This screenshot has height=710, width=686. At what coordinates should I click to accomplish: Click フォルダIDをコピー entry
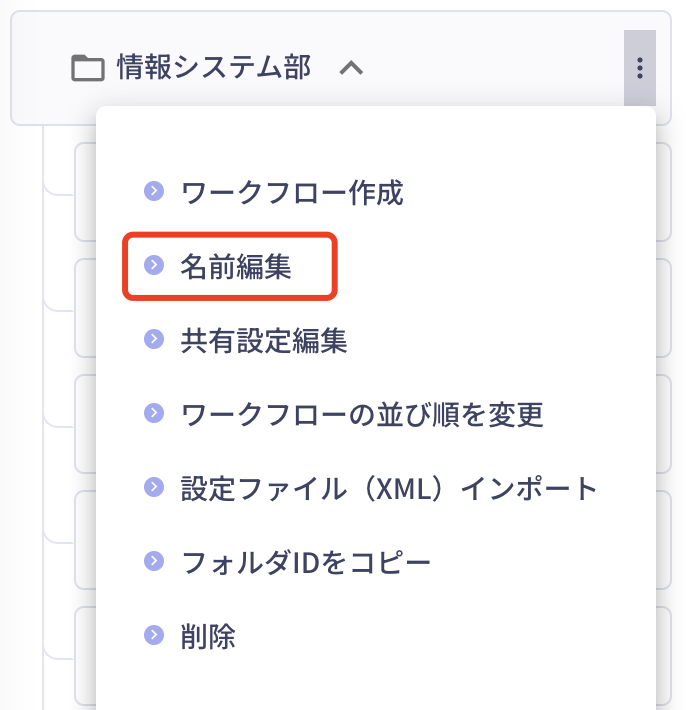pos(306,562)
